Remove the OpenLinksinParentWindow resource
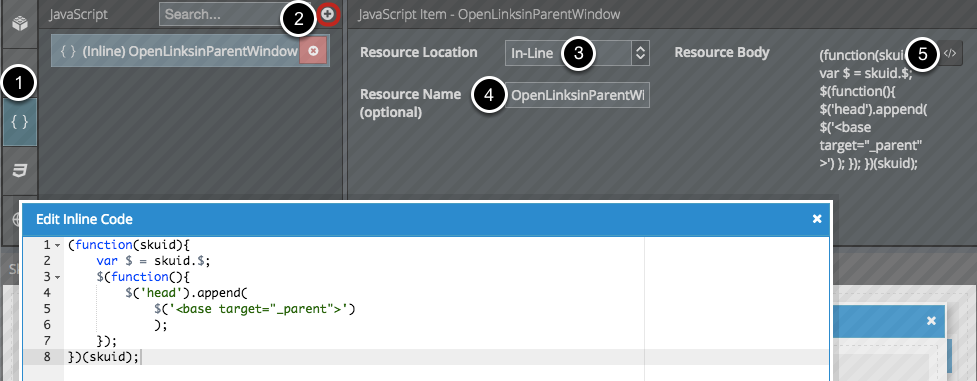 [x=313, y=51]
